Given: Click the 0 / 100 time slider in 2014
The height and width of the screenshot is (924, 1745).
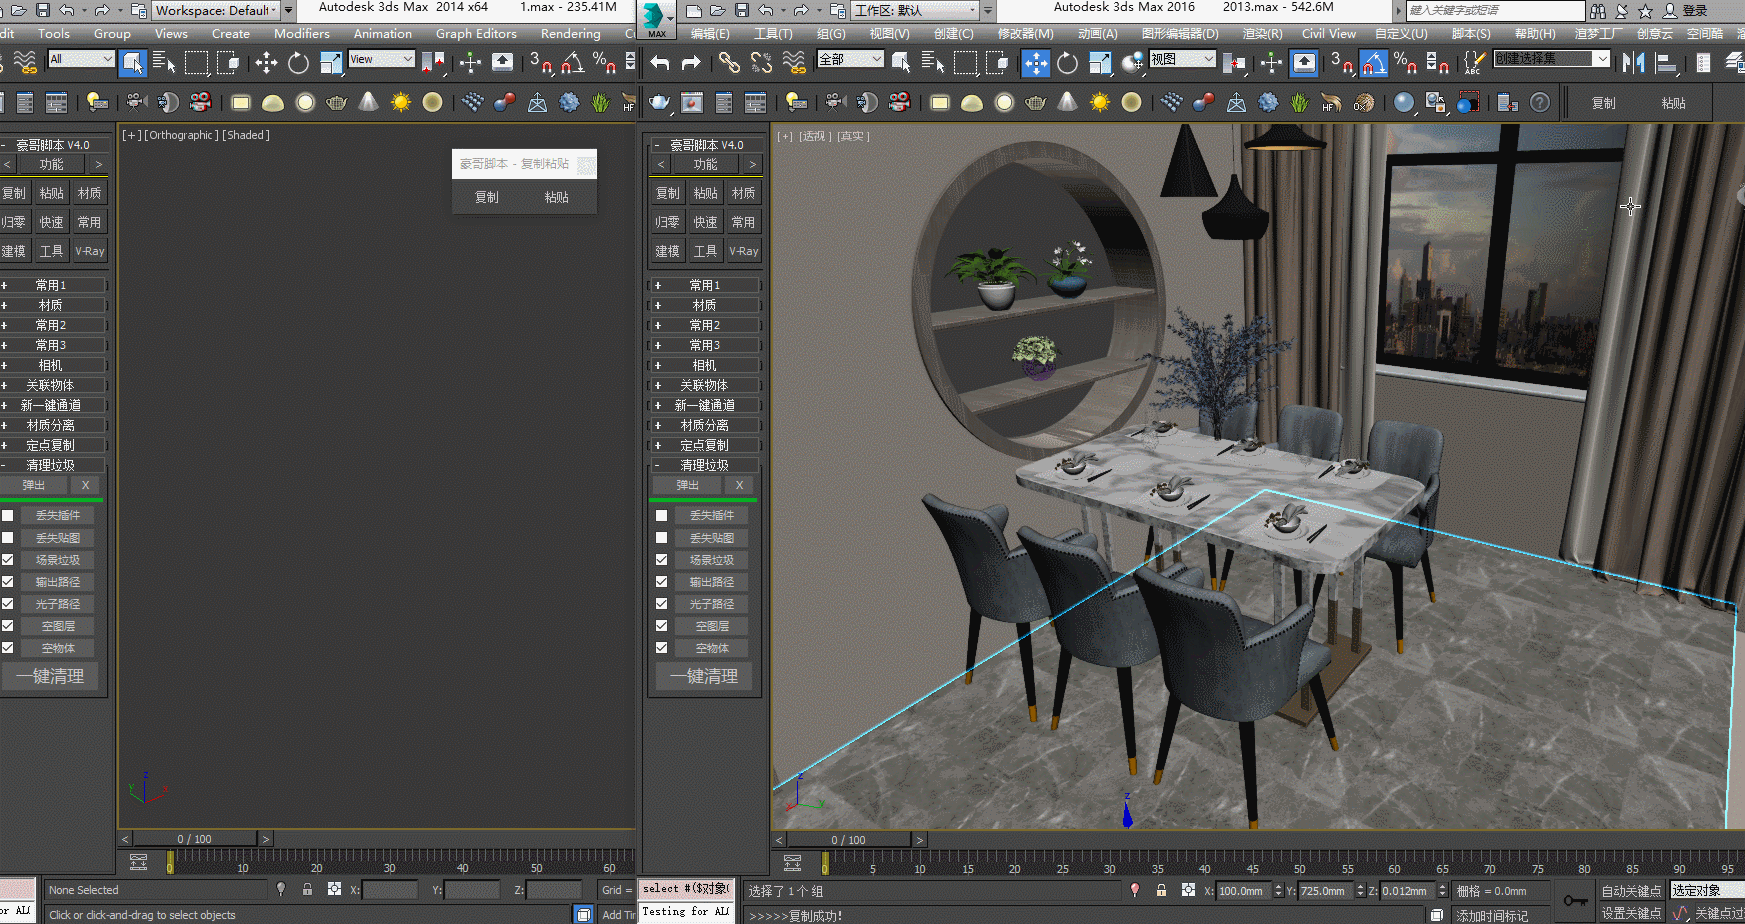Looking at the screenshot, I should point(195,839).
